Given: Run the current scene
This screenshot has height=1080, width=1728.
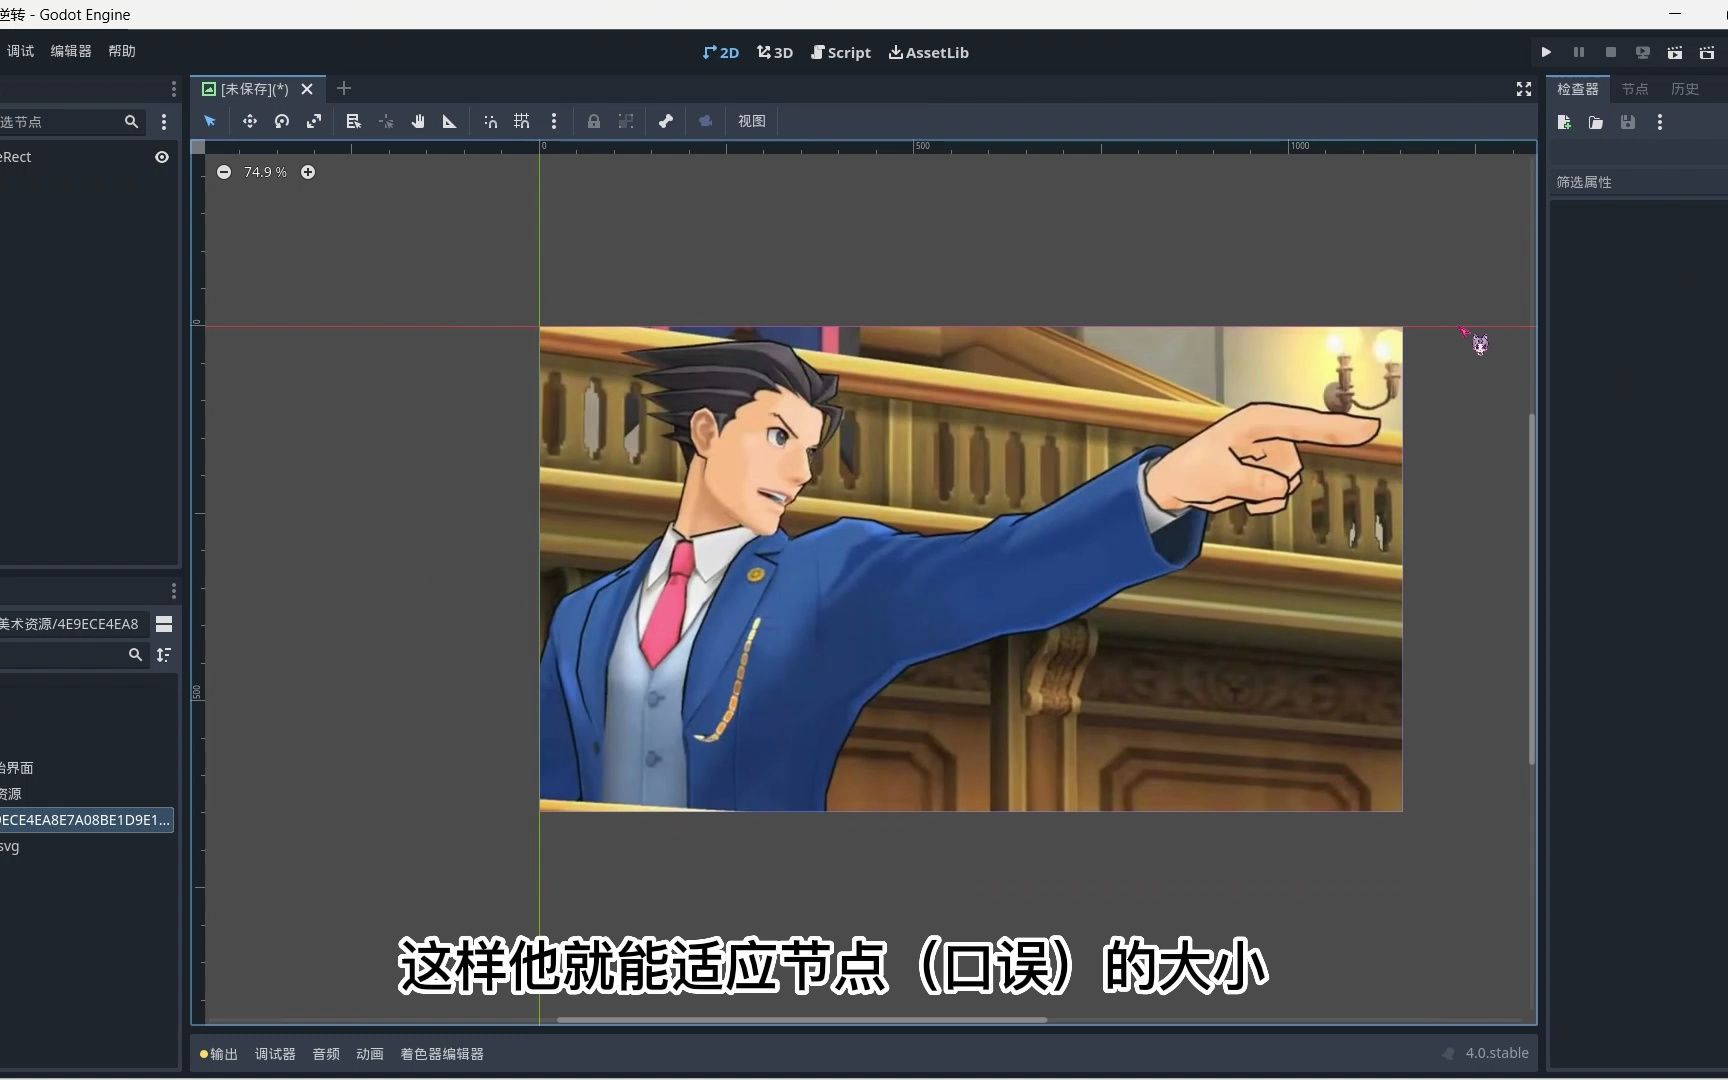Looking at the screenshot, I should click(1675, 52).
